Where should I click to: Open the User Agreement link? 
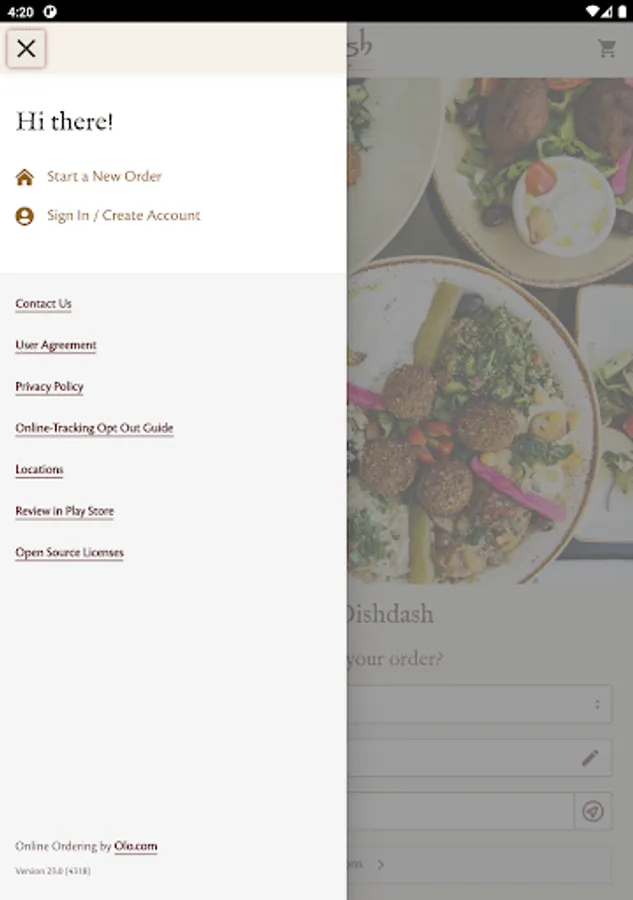pos(56,345)
